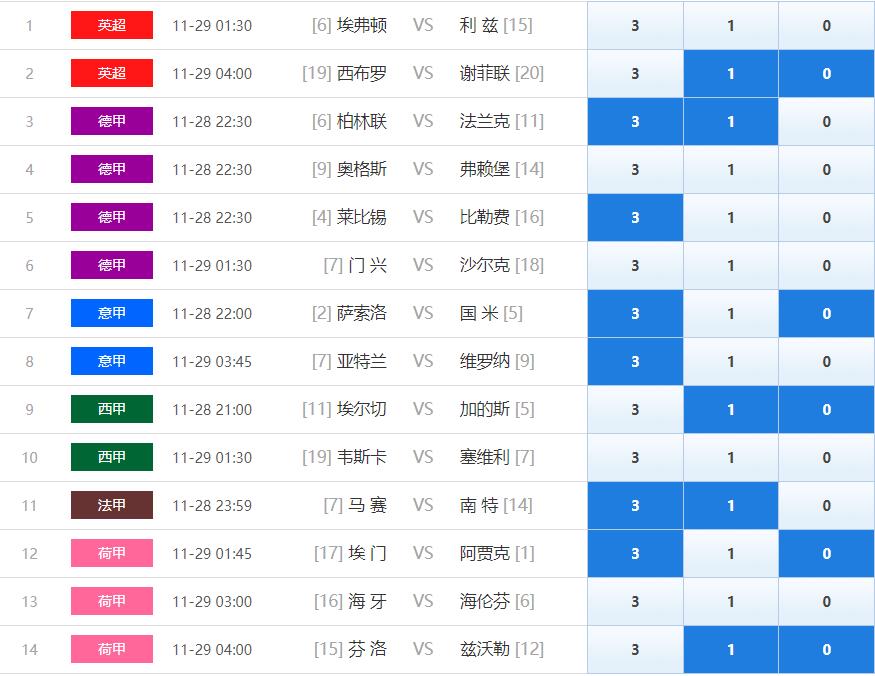This screenshot has height=676, width=875.
Task: Select 0 for 马赛 vs 南特
Action: click(826, 505)
